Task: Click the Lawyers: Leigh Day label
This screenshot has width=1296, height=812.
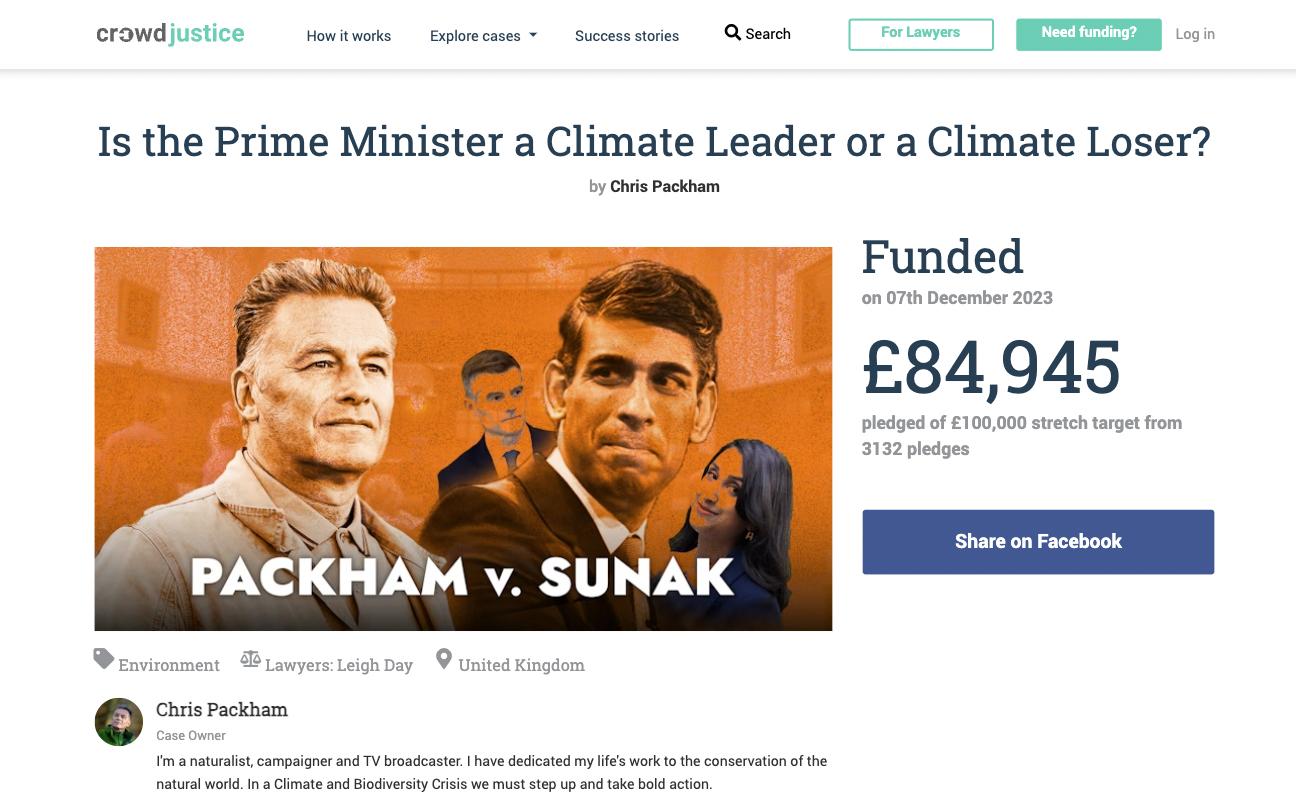Action: tap(339, 665)
